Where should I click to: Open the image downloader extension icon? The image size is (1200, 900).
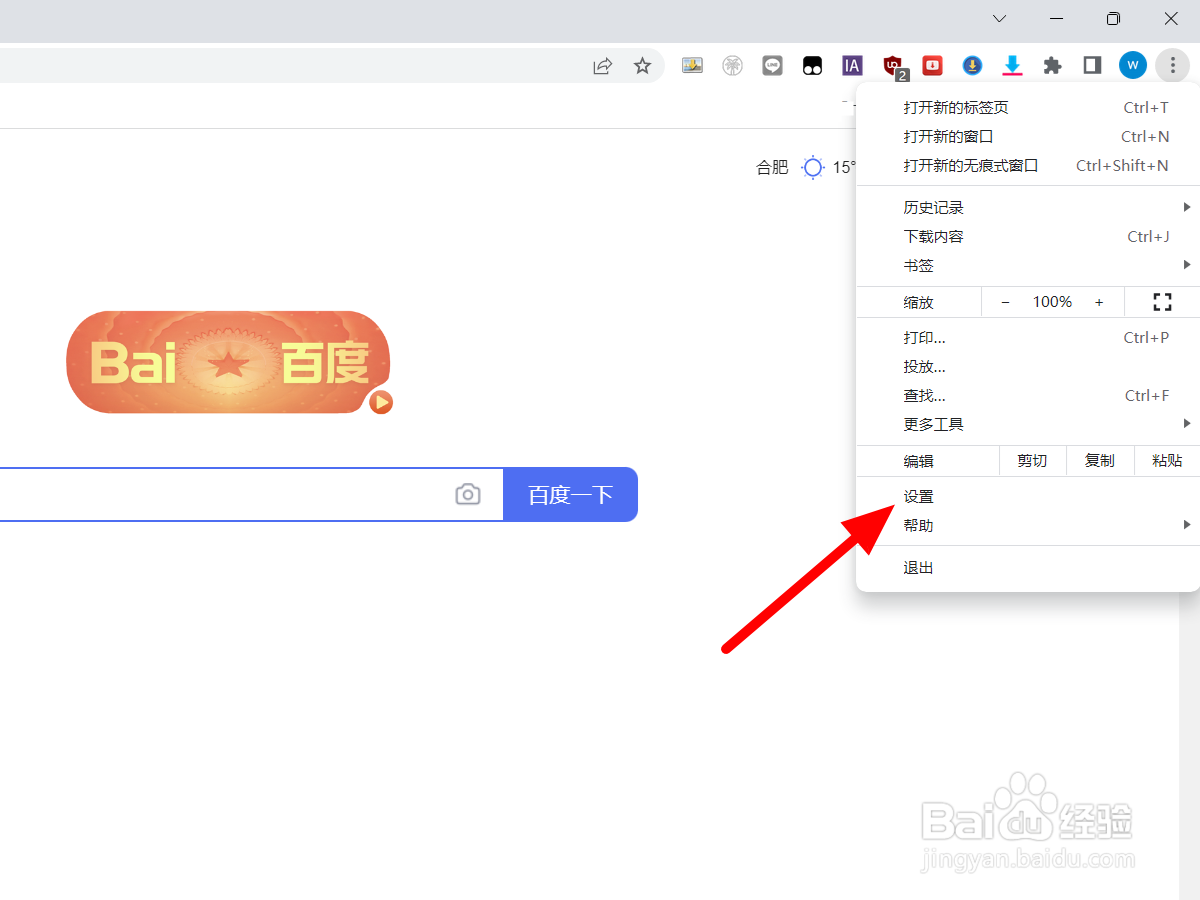click(692, 66)
